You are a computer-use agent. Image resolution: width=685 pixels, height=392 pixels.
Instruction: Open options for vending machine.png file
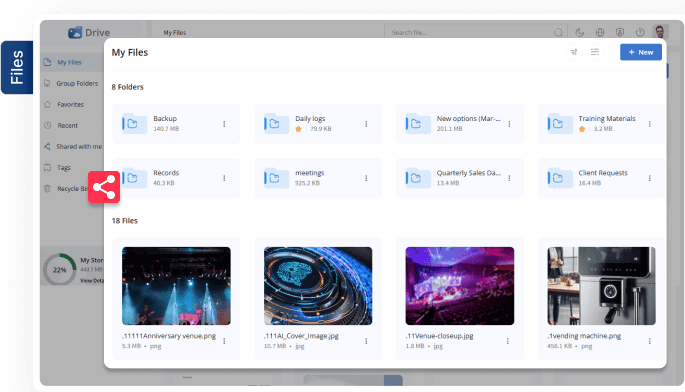[650, 341]
